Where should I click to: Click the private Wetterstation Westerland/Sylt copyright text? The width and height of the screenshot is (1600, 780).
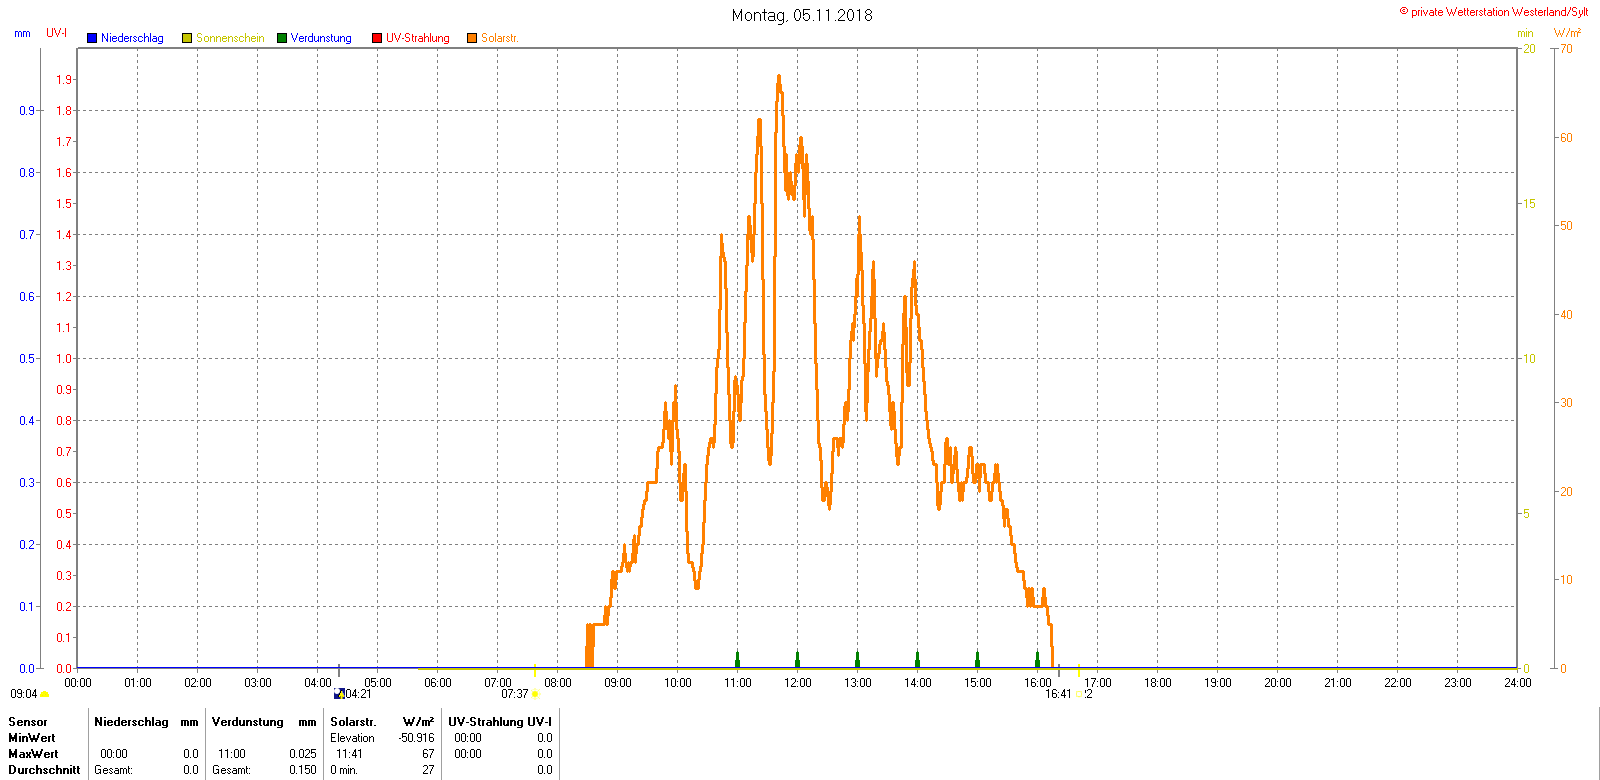[1494, 12]
